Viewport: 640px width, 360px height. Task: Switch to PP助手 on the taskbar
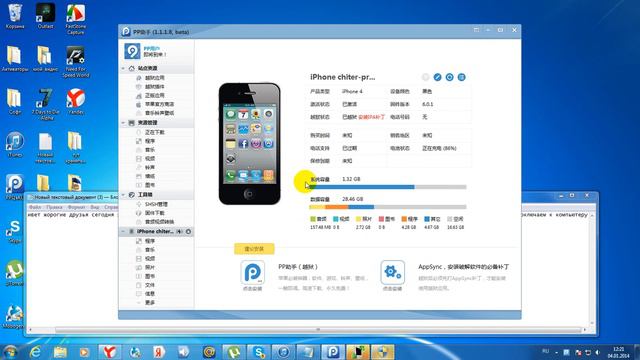[x=333, y=352]
